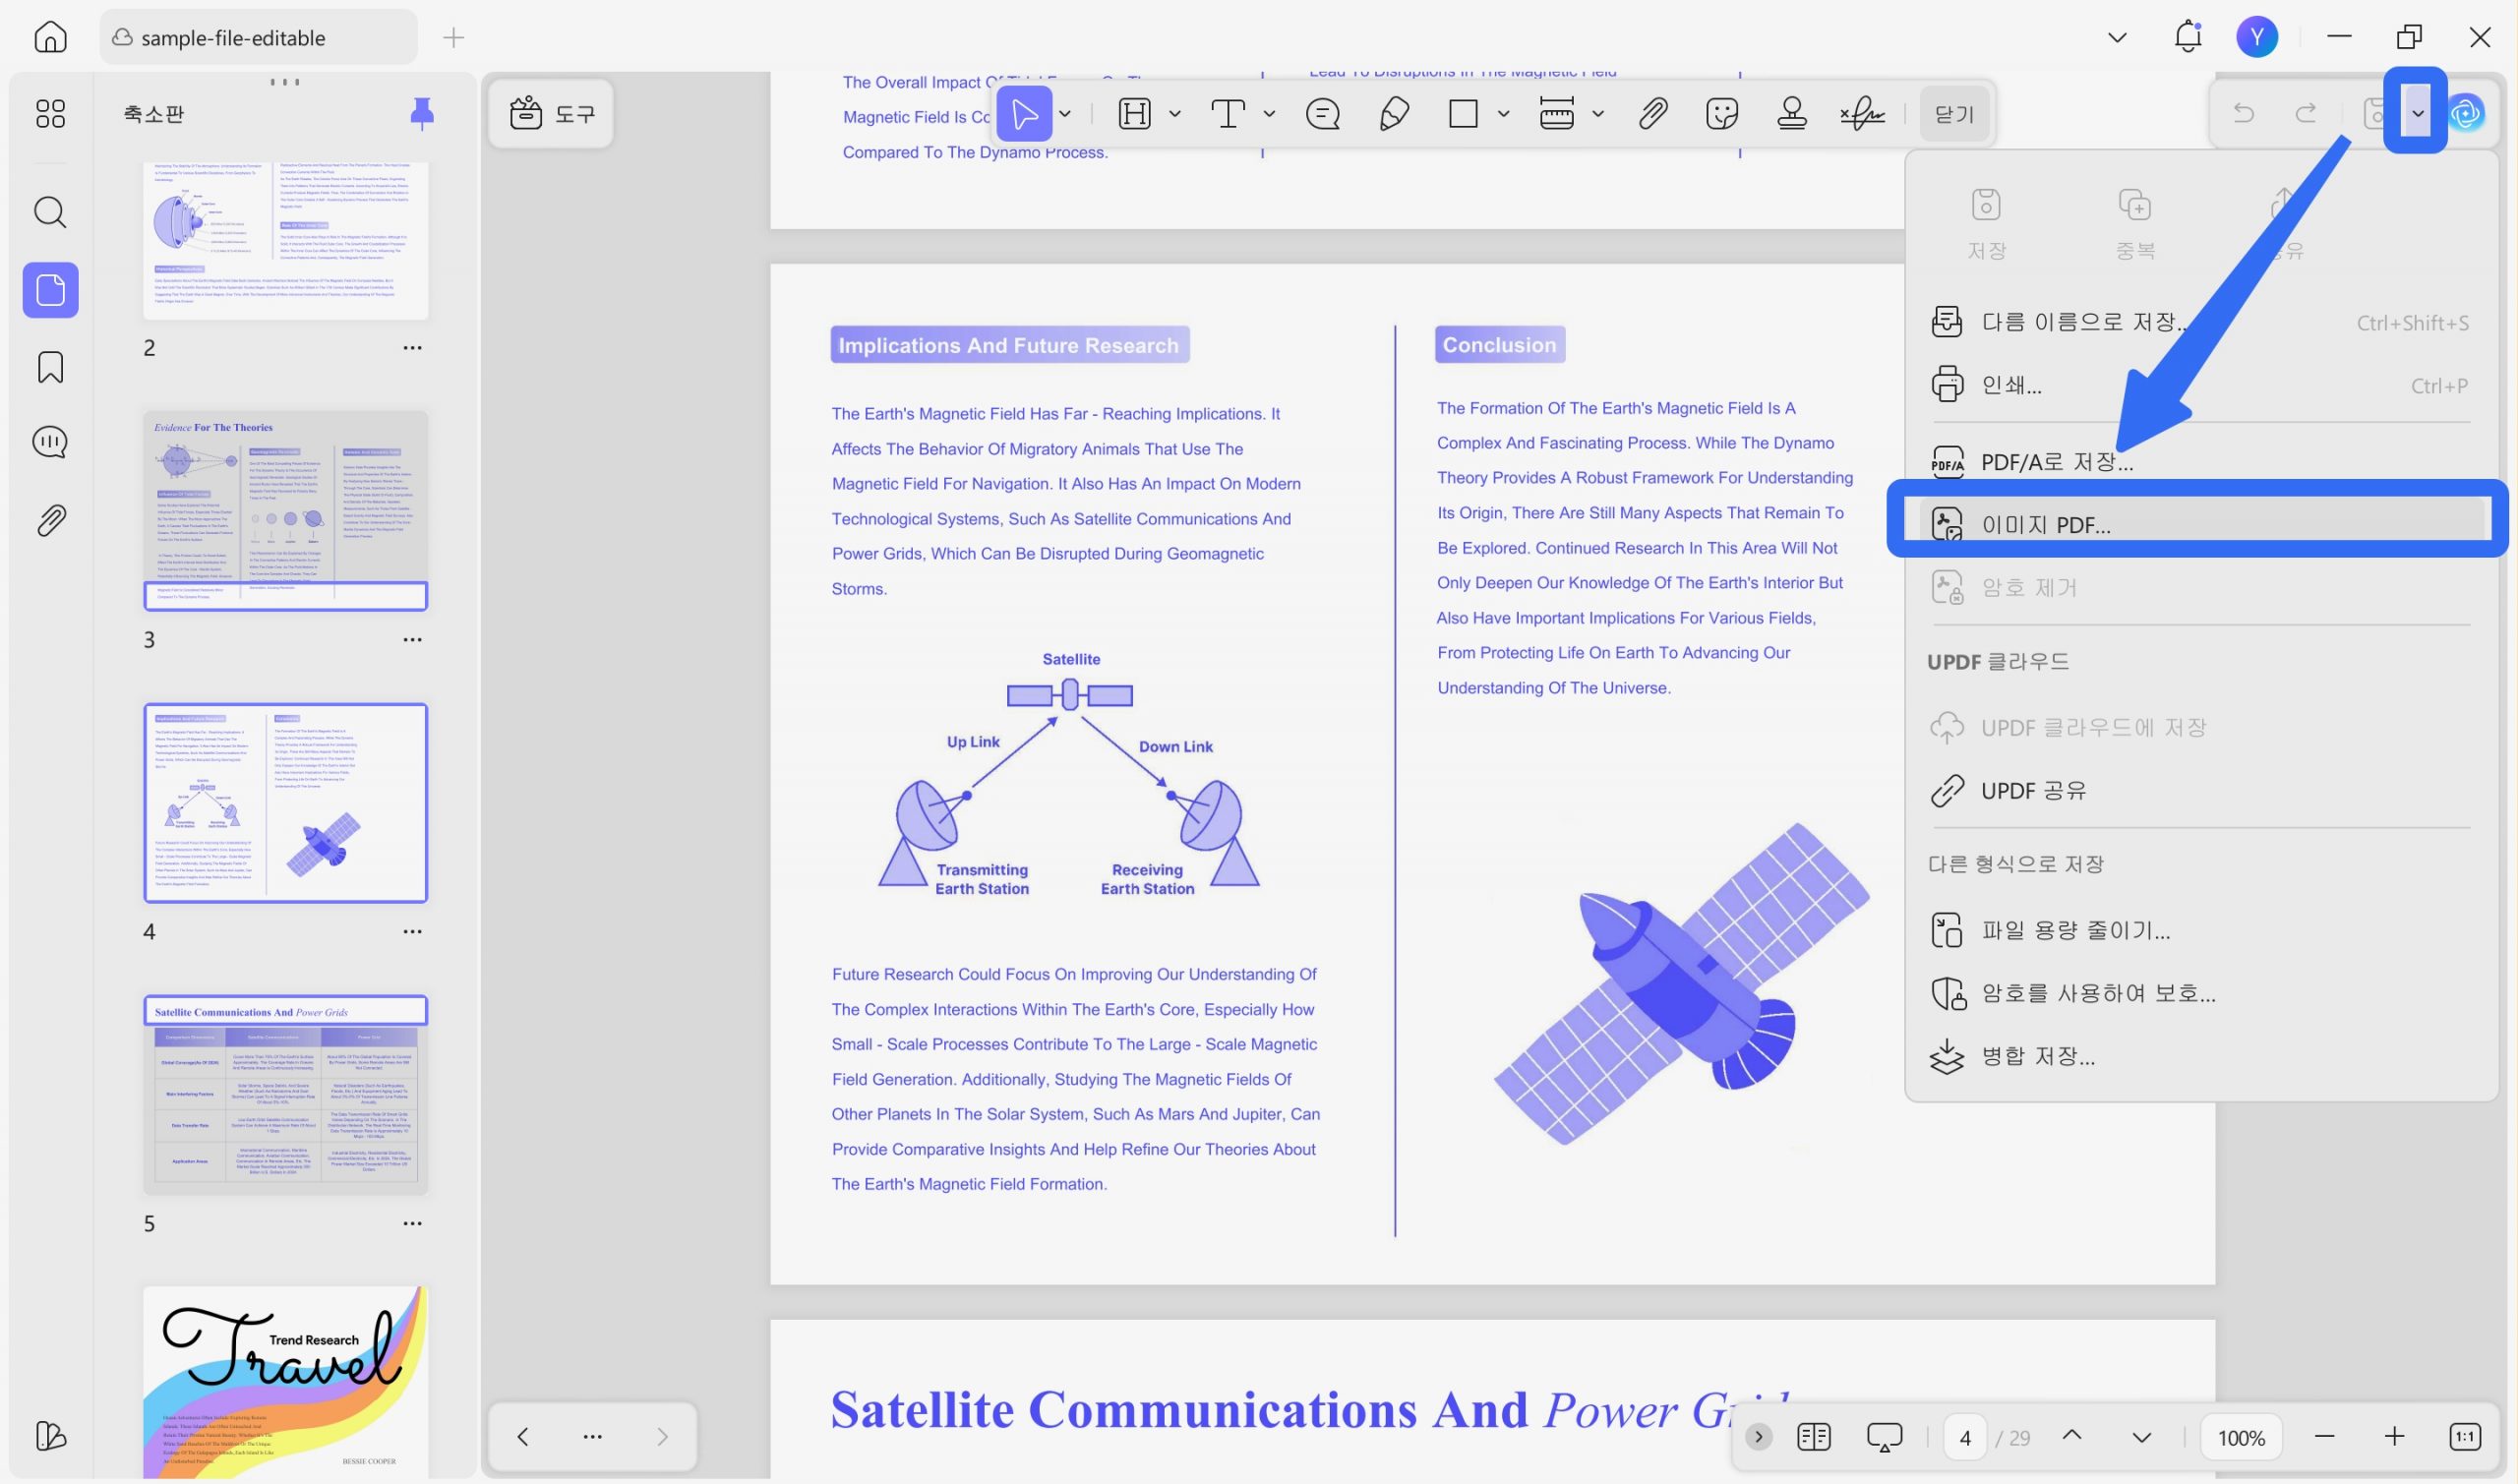Select the highlighter pen tool
2518x1484 pixels.
tap(1394, 114)
